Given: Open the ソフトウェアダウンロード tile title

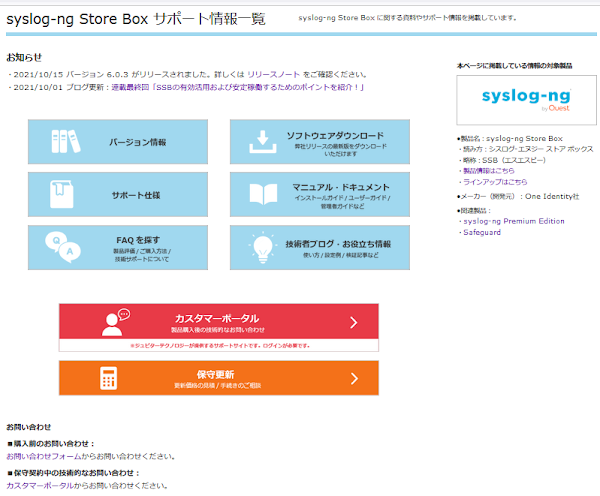Looking at the screenshot, I should tap(335, 135).
